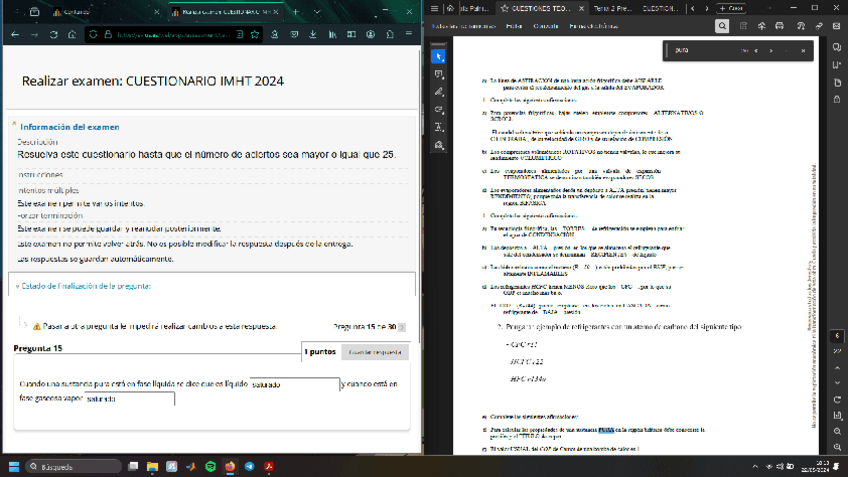Click the search icon in PDF toolbar
Screen dimensions: 848x477
pyautogui.click(x=722, y=26)
